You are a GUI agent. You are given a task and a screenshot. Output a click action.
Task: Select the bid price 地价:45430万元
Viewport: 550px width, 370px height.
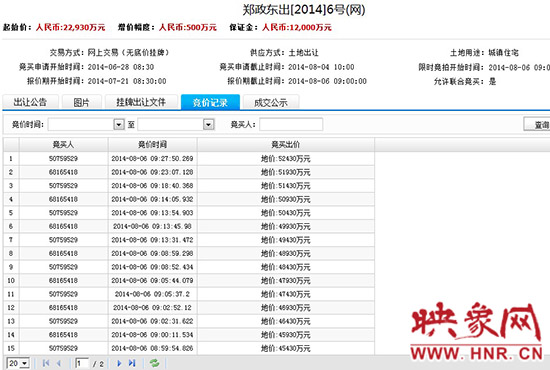[286, 348]
